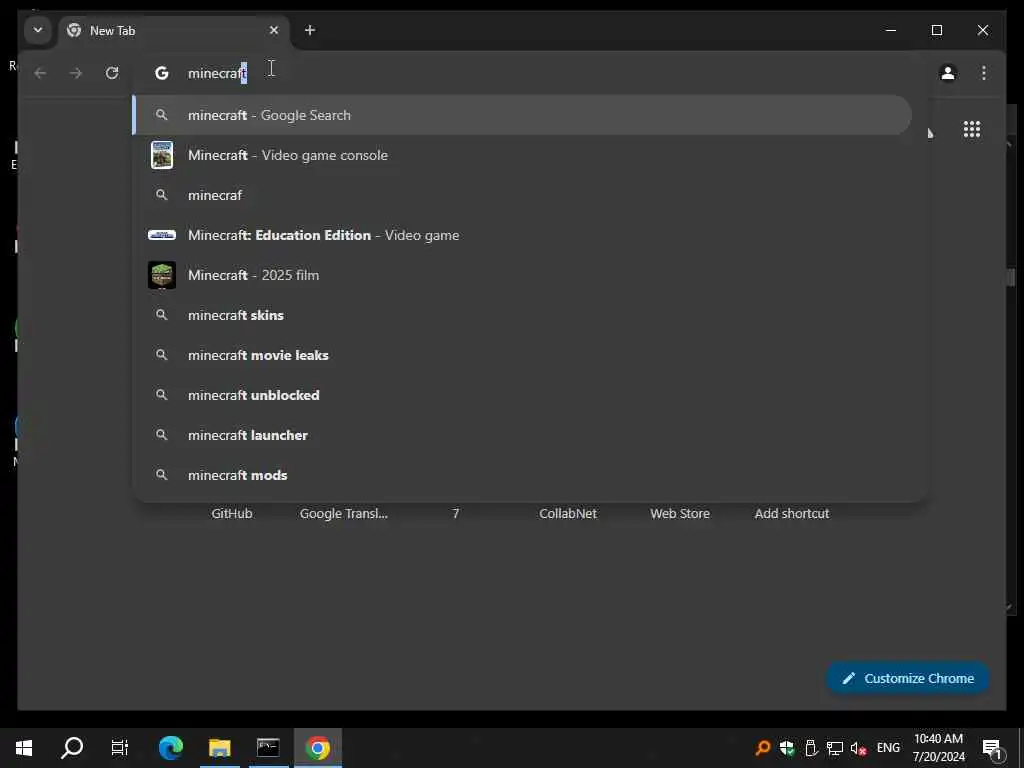This screenshot has width=1024, height=768.
Task: Click the Customize Chrome button
Action: point(908,679)
